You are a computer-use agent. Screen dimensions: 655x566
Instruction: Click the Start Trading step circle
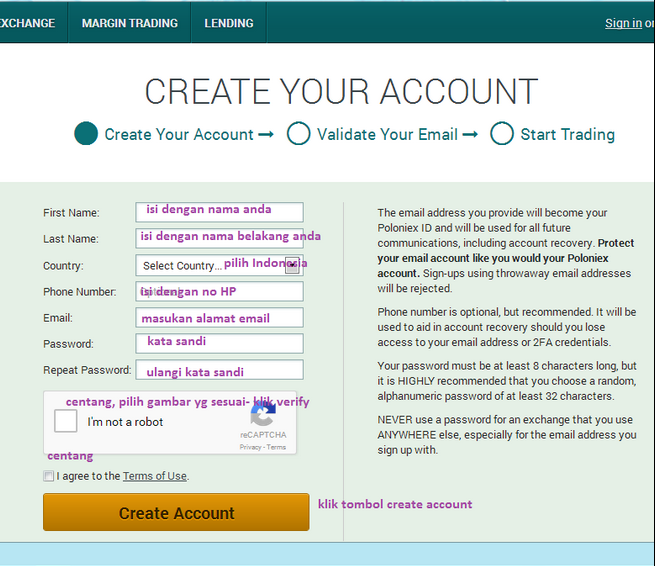click(502, 133)
